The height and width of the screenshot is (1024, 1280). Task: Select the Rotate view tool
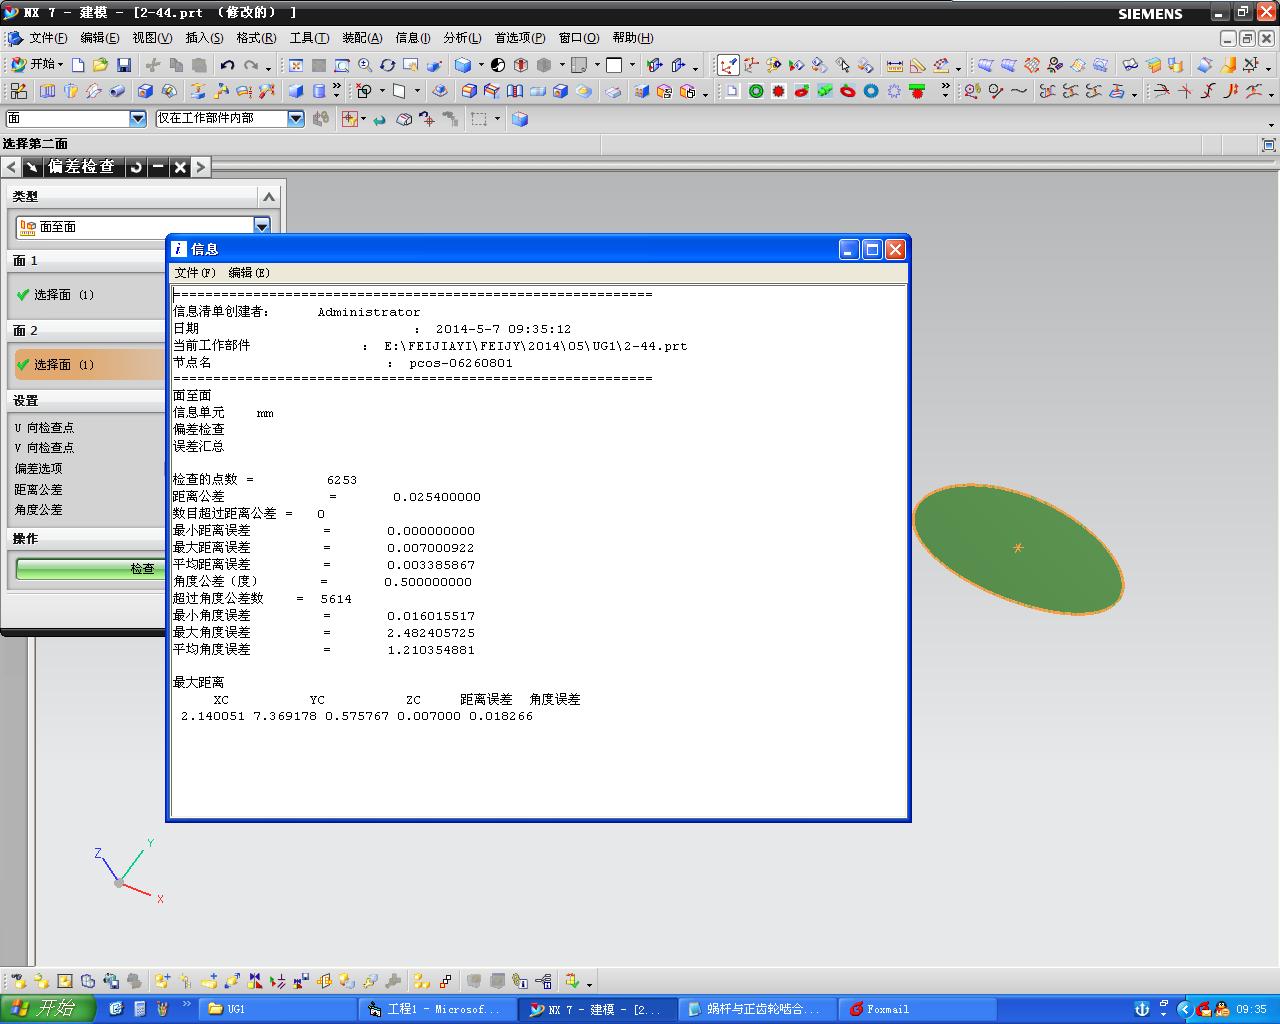point(388,65)
